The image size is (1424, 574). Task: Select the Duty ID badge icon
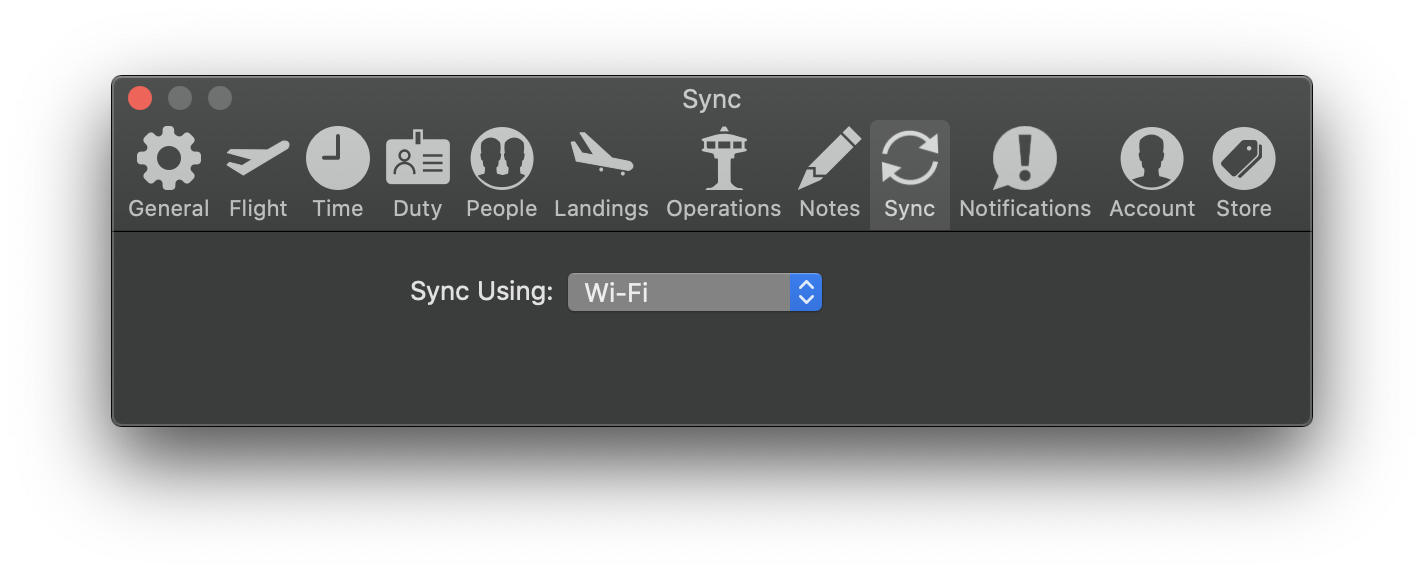tap(418, 158)
